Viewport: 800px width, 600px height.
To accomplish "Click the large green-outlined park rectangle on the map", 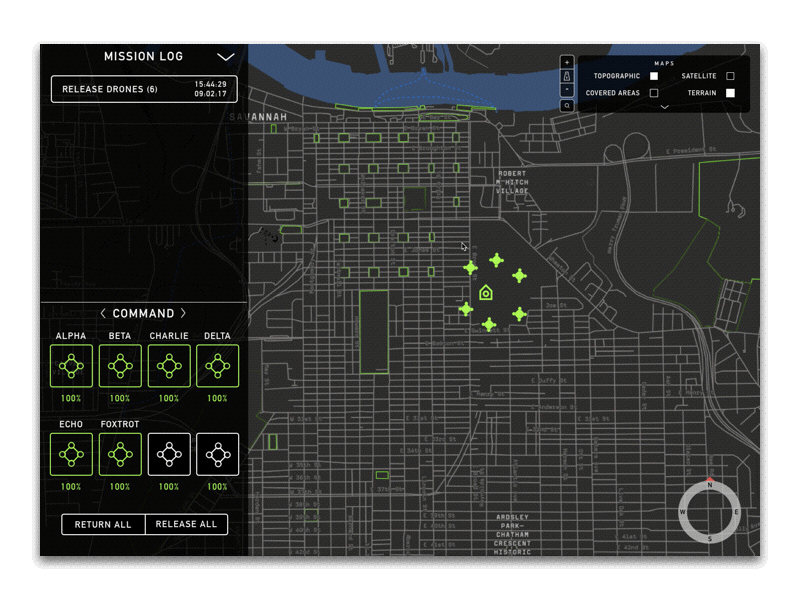I will click(374, 332).
